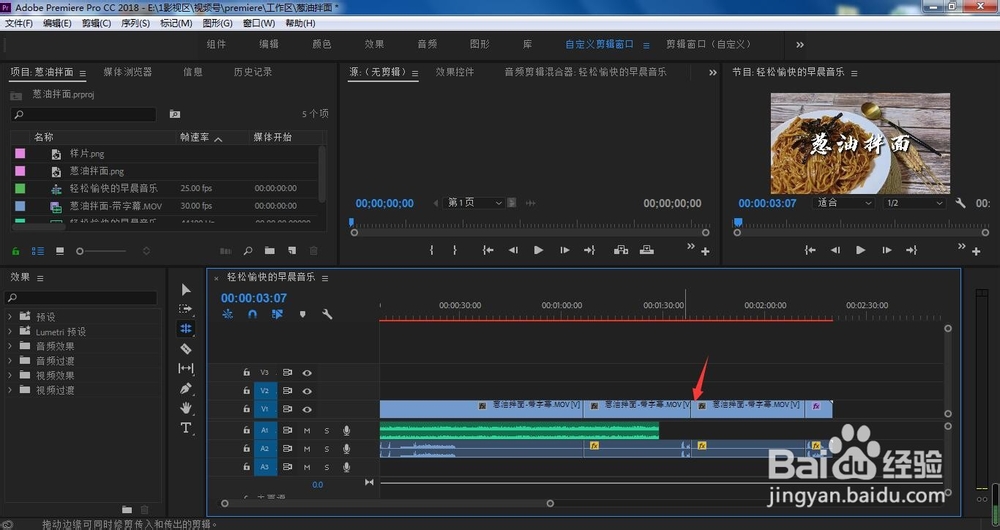Mute audio track A1
The height and width of the screenshot is (530, 1000).
click(307, 431)
